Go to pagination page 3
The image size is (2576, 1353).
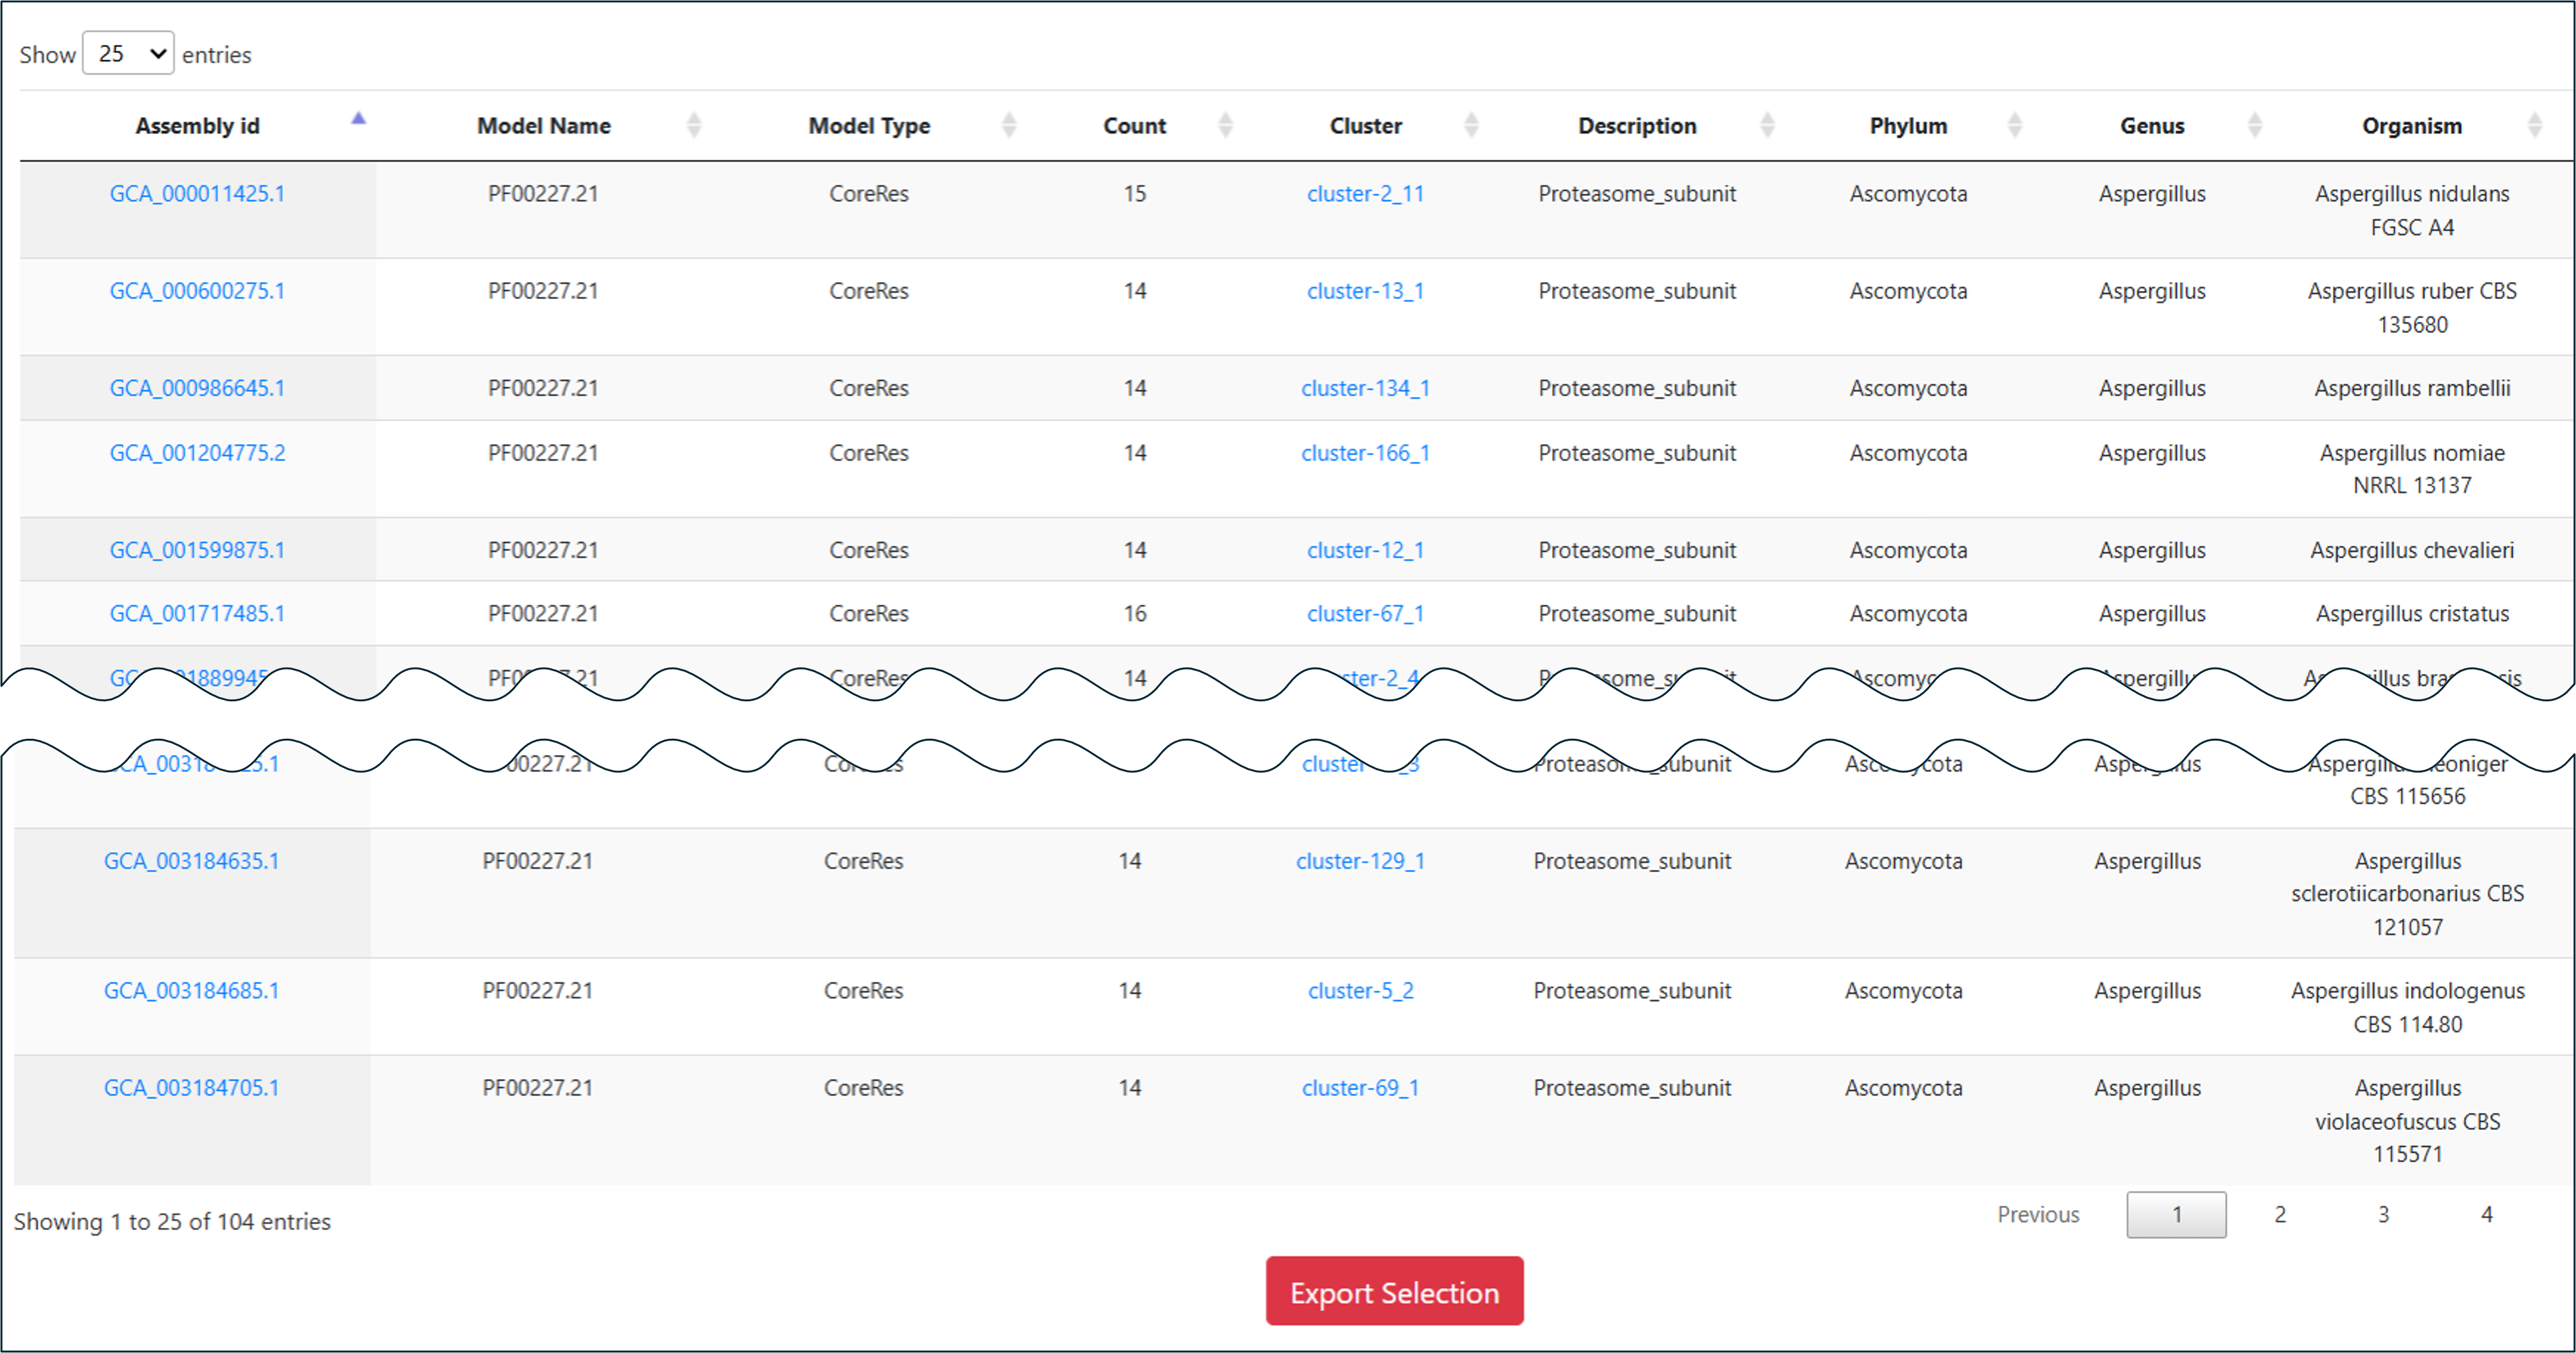click(2383, 1214)
